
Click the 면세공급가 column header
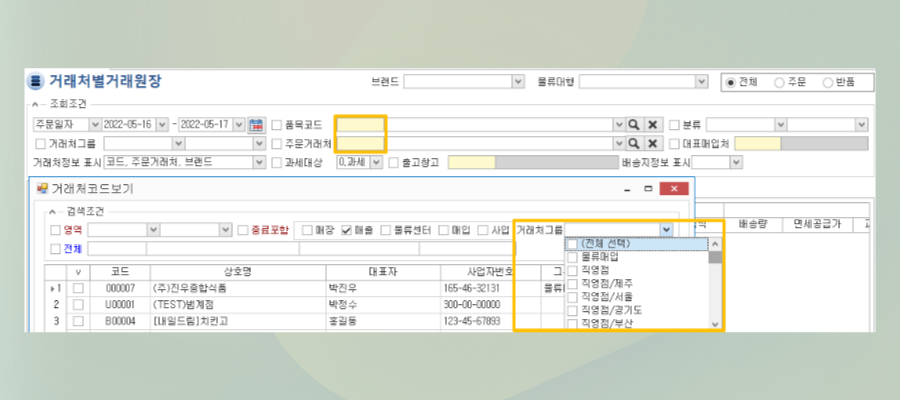point(817,224)
